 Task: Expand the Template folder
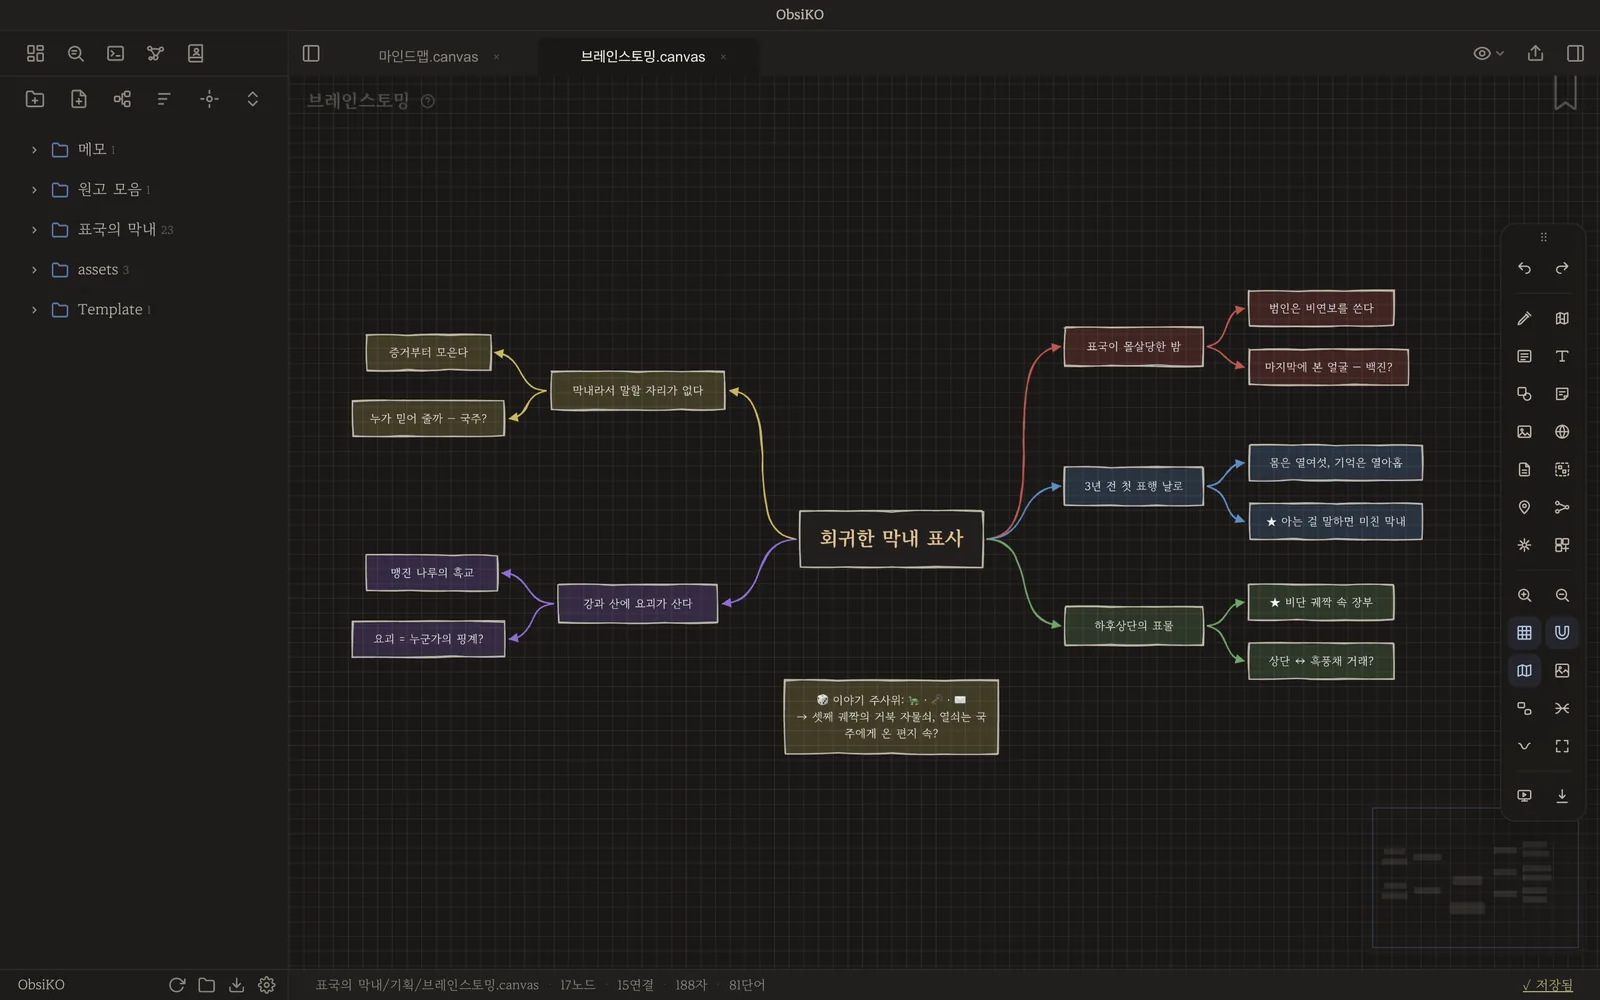[34, 309]
